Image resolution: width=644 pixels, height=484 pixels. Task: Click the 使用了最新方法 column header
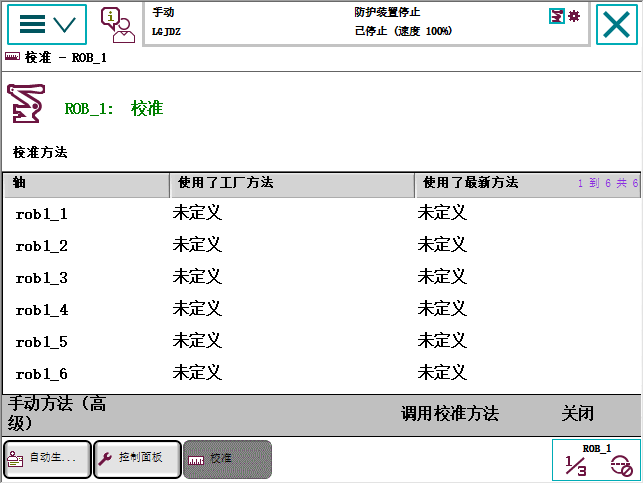pyautogui.click(x=494, y=184)
